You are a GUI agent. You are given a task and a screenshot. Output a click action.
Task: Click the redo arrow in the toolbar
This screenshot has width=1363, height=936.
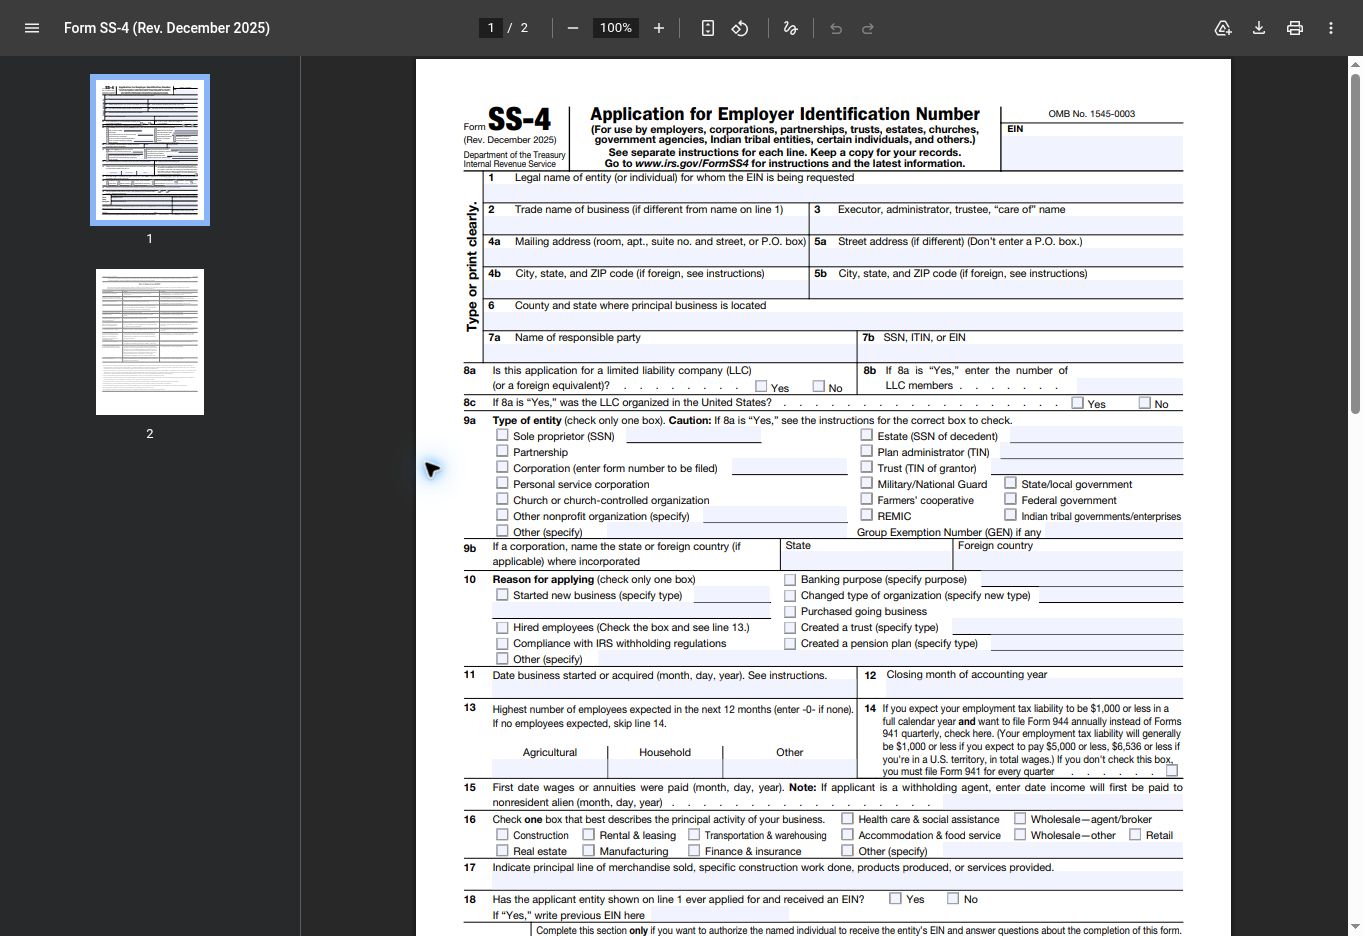tap(868, 28)
